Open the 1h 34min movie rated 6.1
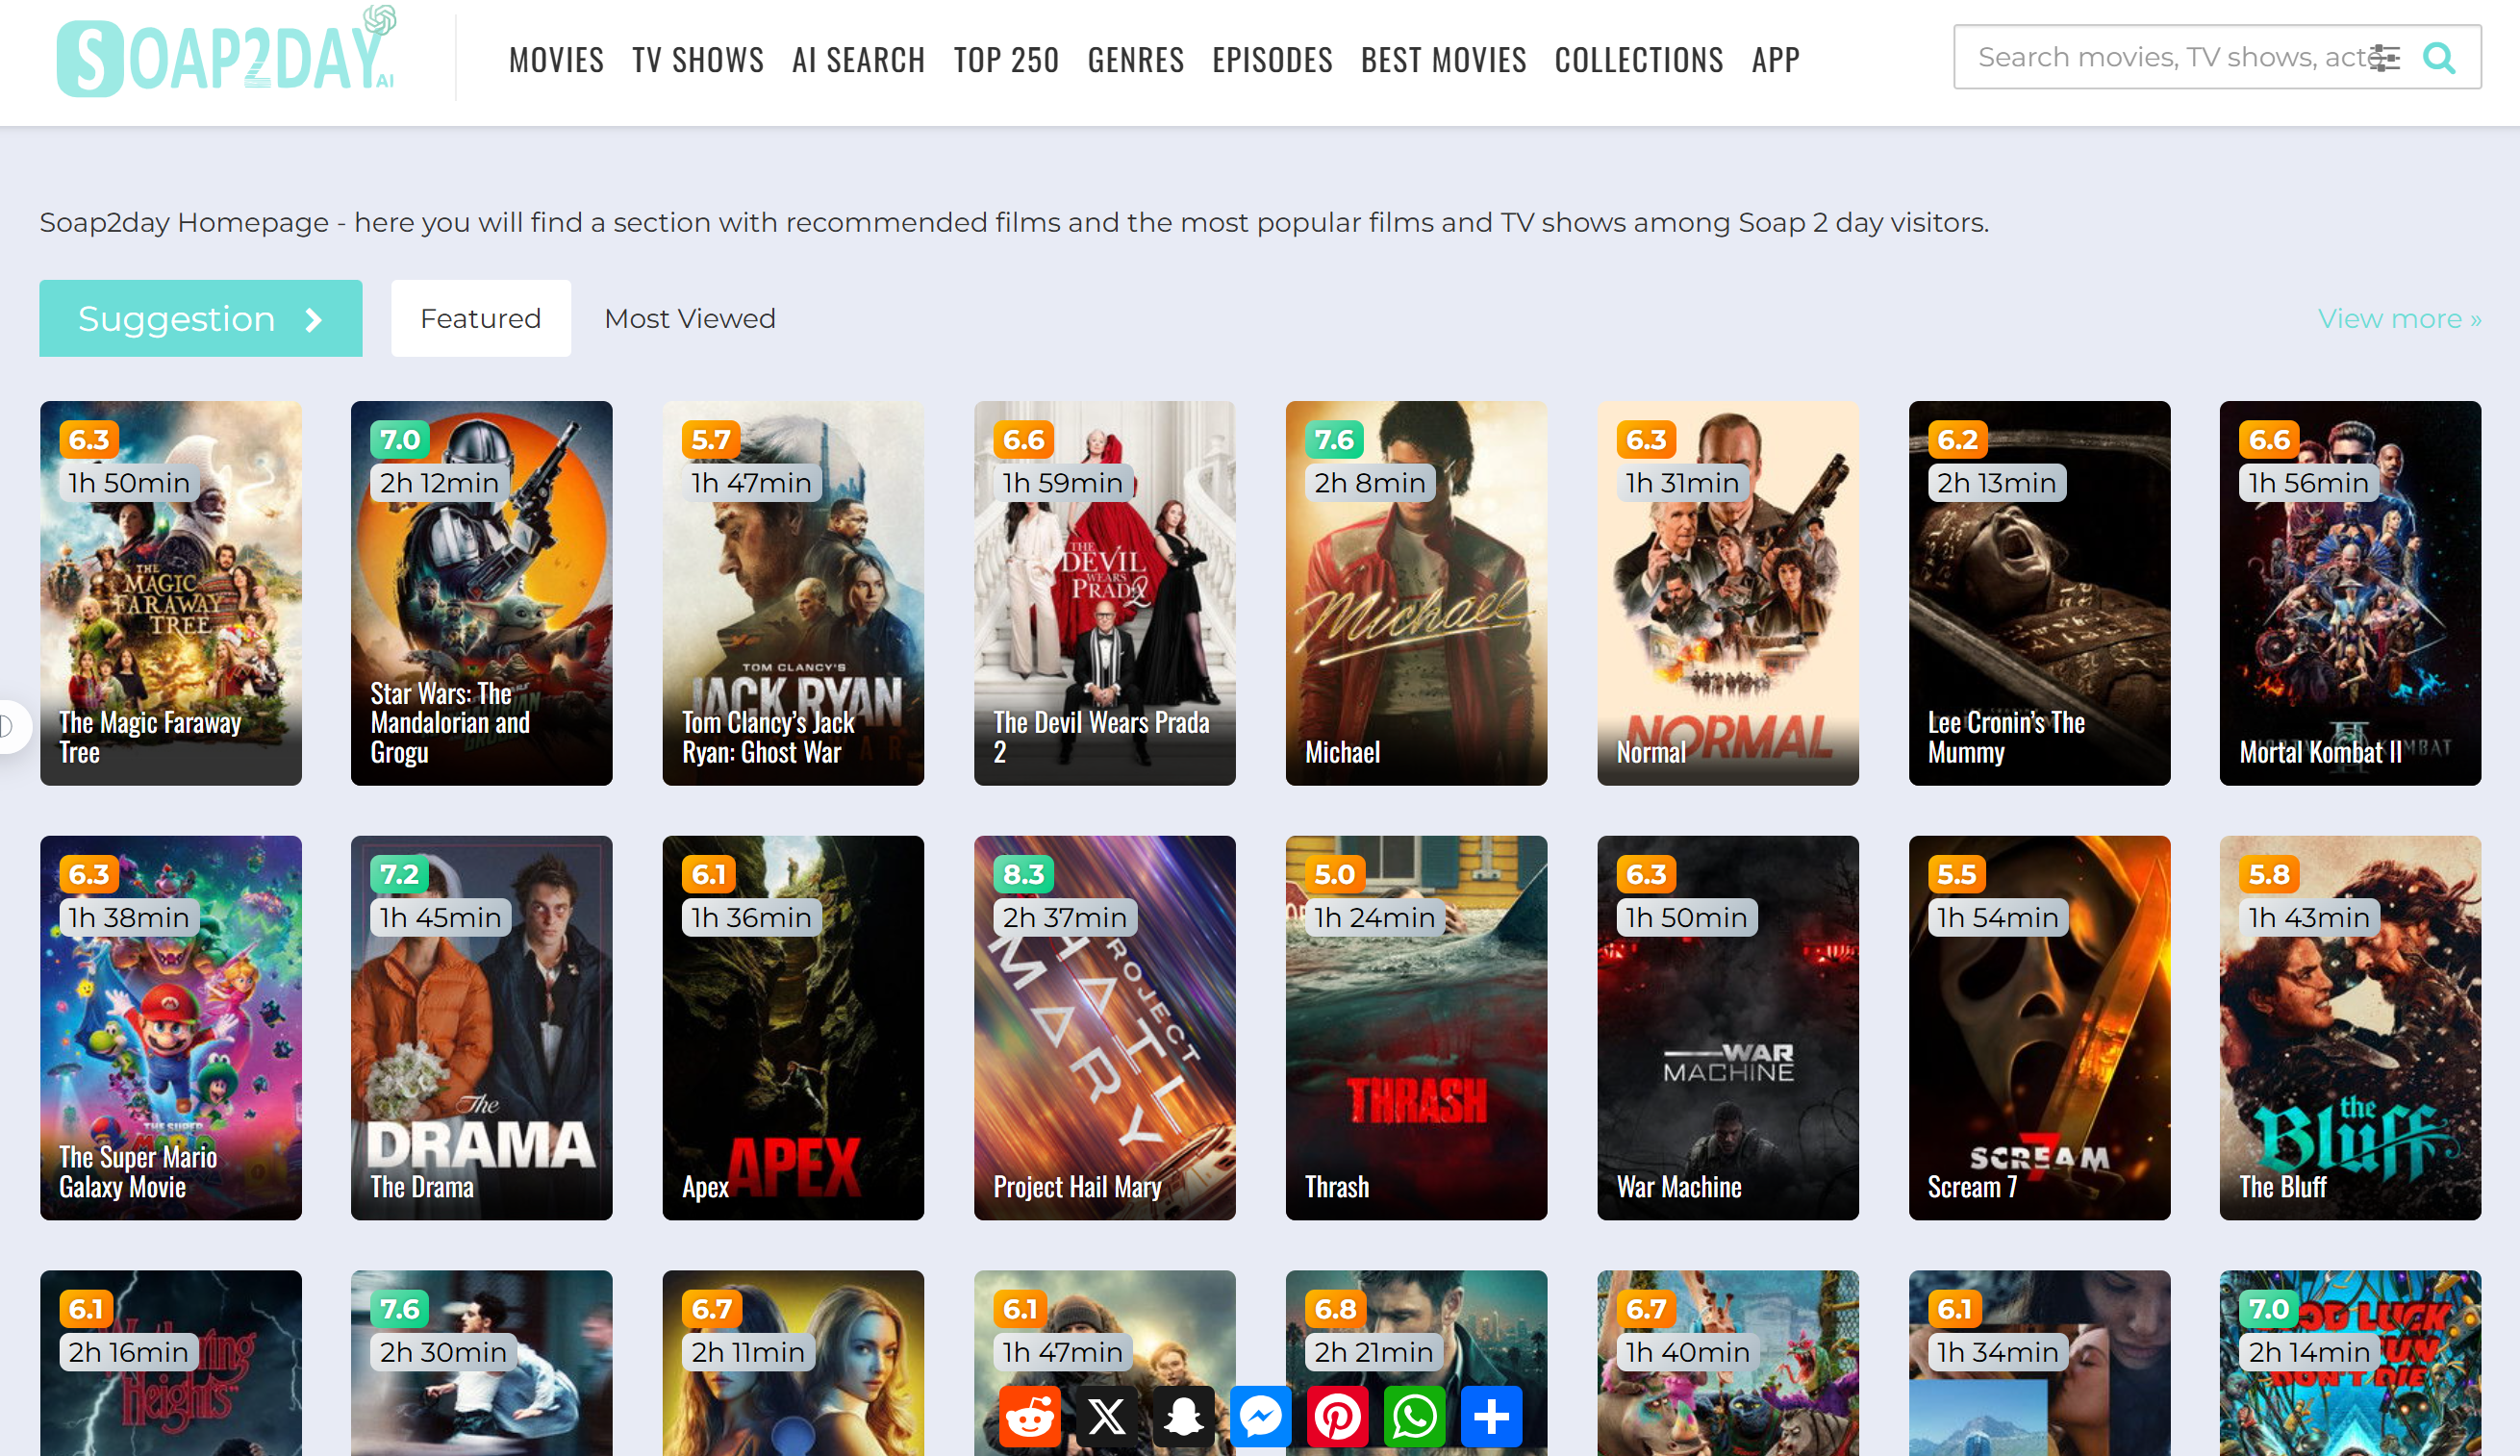 2040,1363
